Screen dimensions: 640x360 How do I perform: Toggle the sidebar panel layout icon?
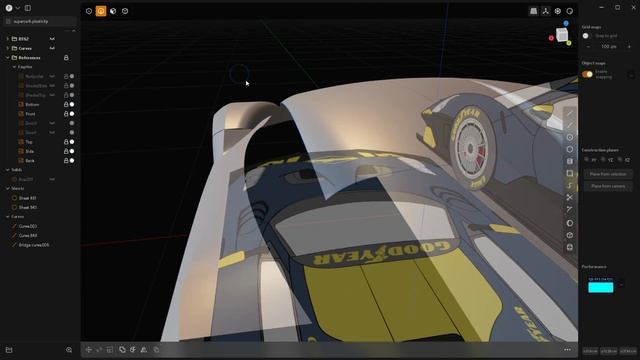point(28,8)
